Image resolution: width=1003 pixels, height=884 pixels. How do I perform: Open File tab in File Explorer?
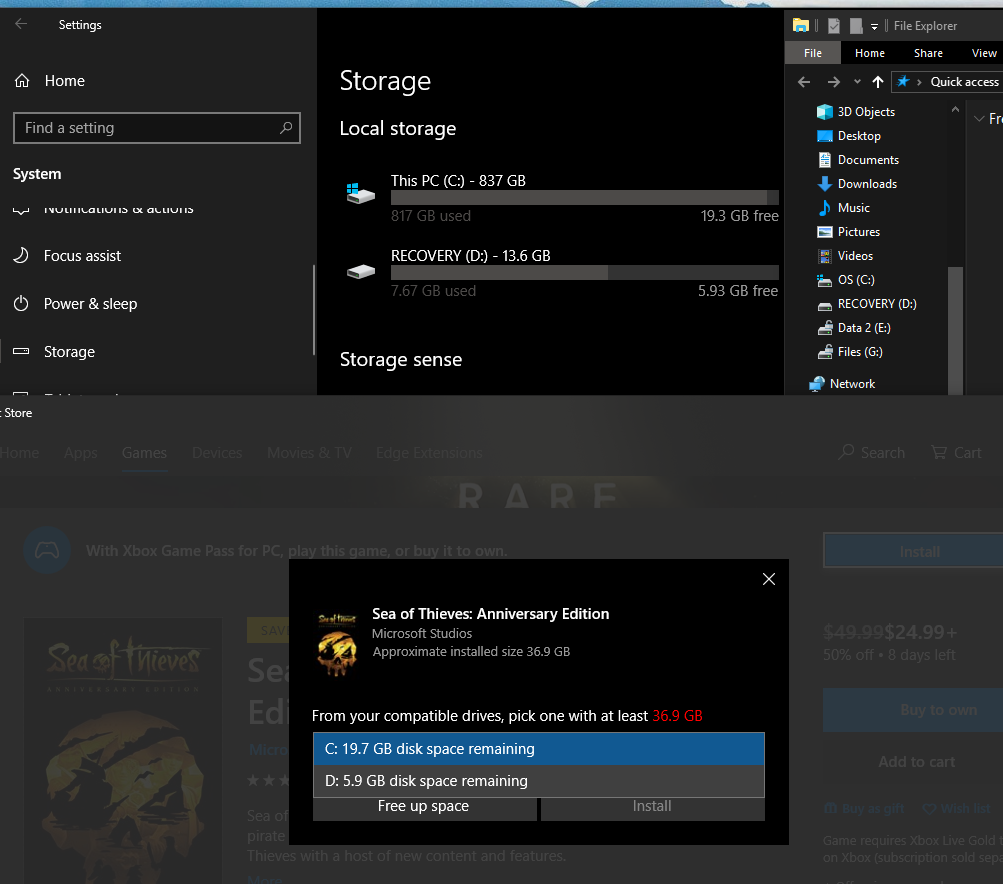[813, 53]
